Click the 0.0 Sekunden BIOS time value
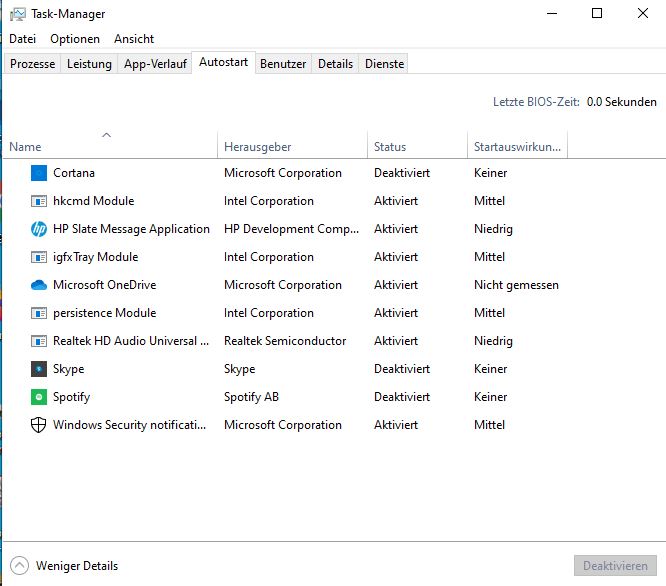666x586 pixels. 621,102
